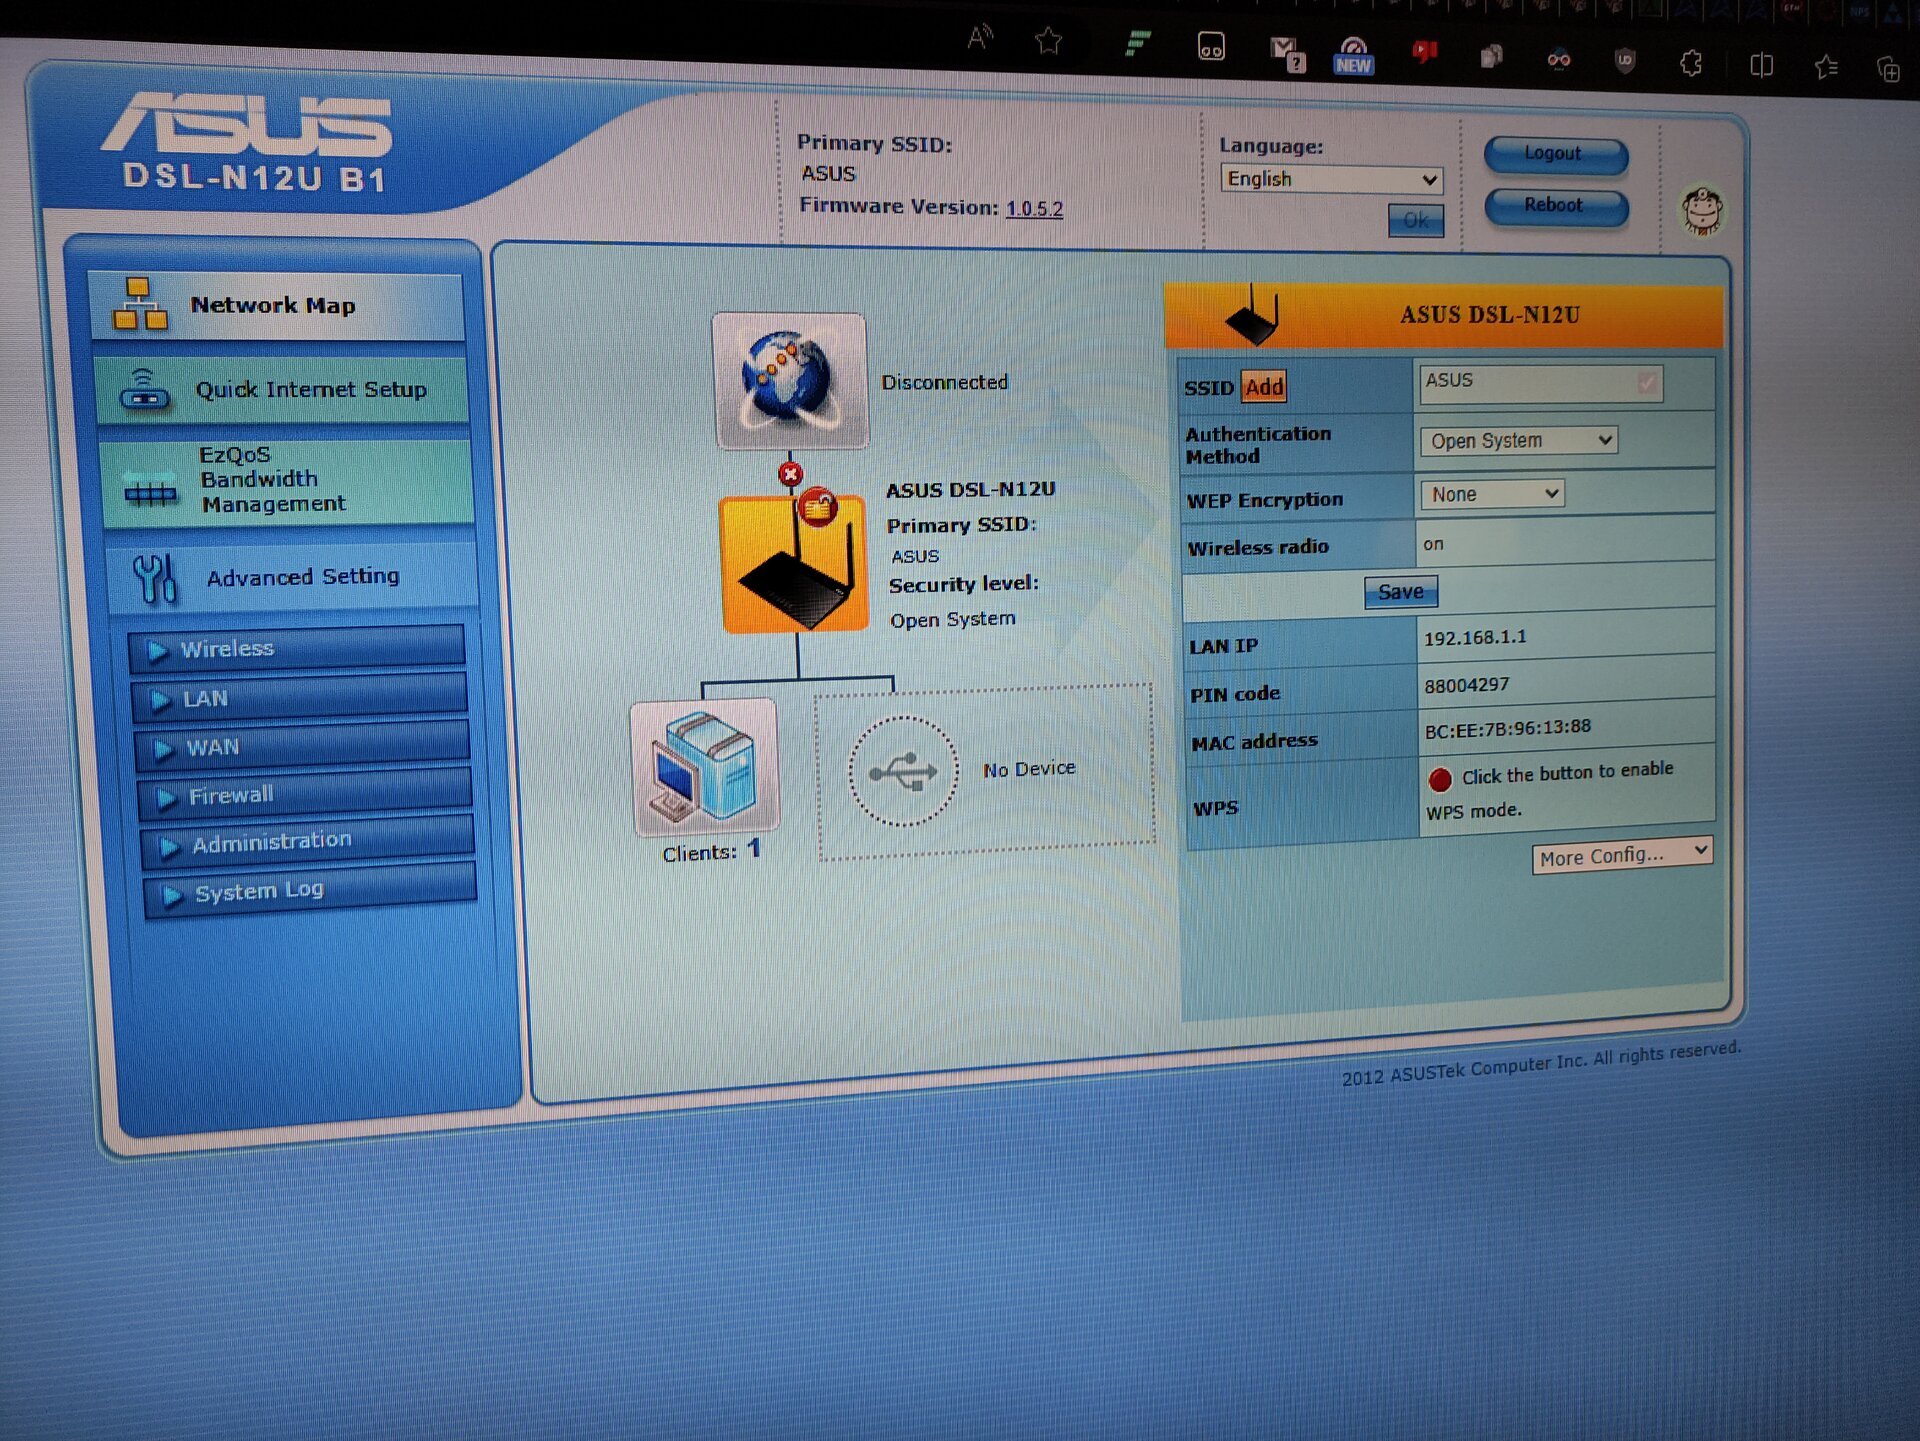Expand the Wireless menu item
The height and width of the screenshot is (1441, 1920).
pos(297,648)
